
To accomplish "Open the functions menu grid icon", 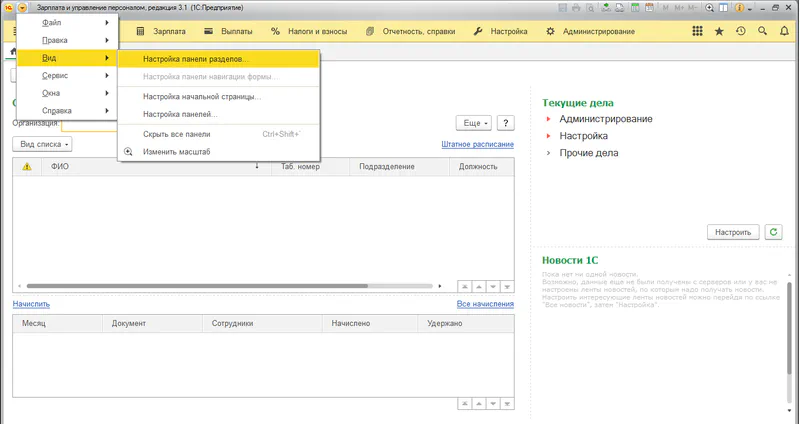I will (696, 31).
